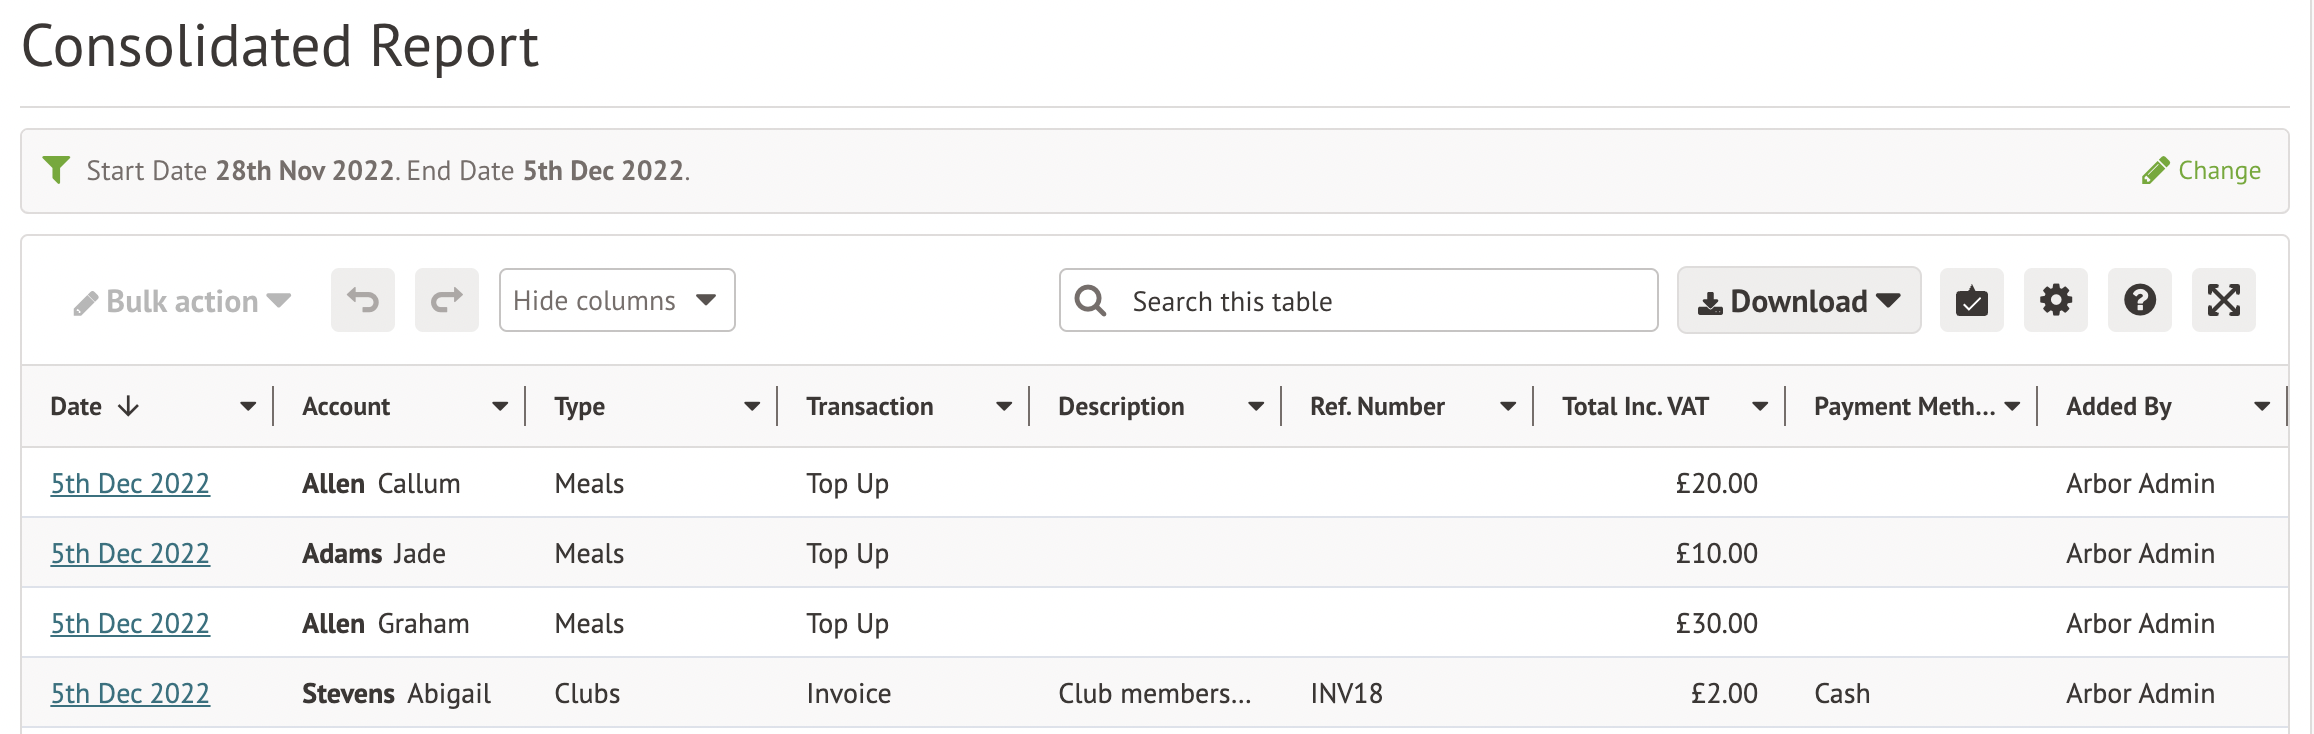The width and height of the screenshot is (2314, 734).
Task: Click the search magnifier icon
Action: [x=1090, y=300]
